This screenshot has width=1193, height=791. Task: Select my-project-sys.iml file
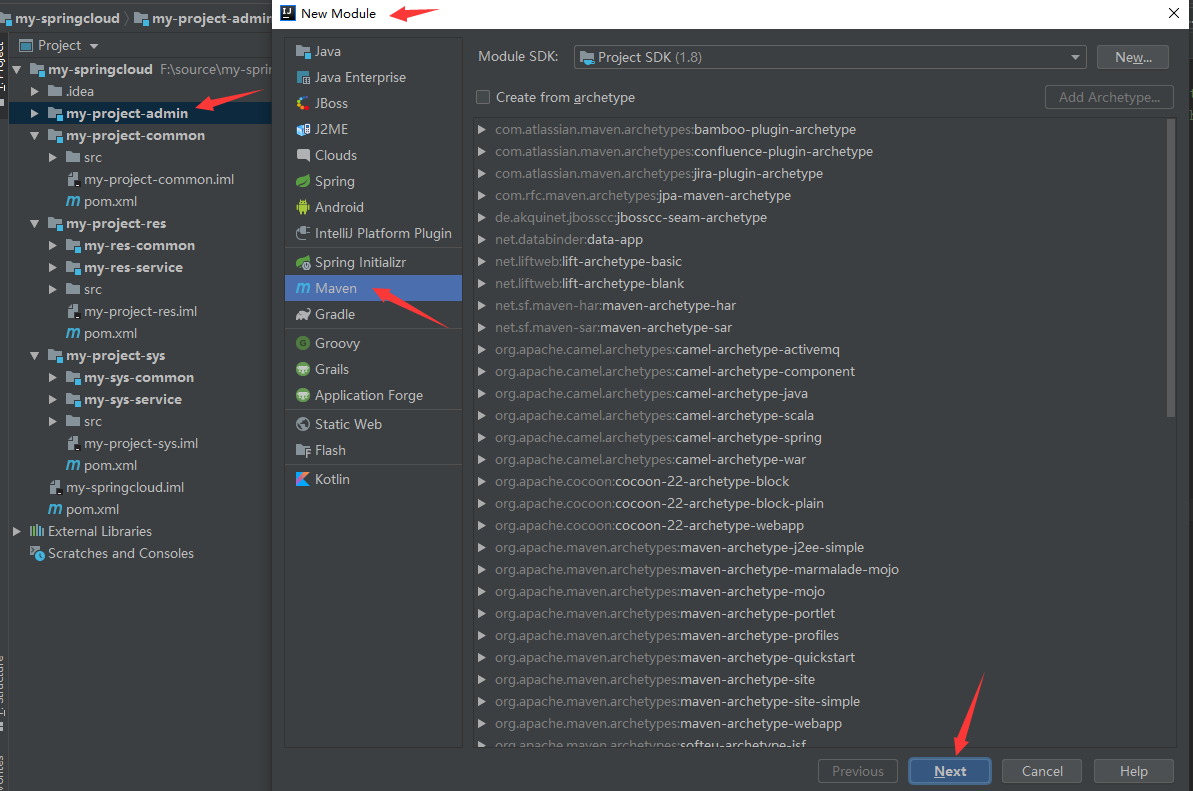click(x=141, y=443)
